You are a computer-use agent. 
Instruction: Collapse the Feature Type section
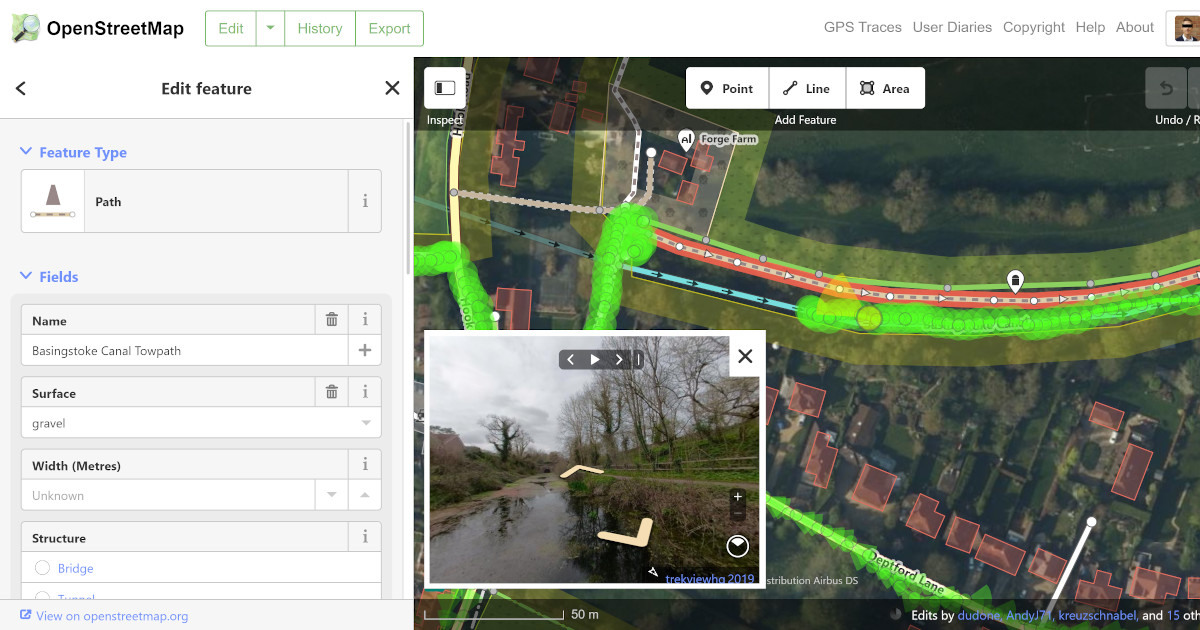tap(25, 152)
